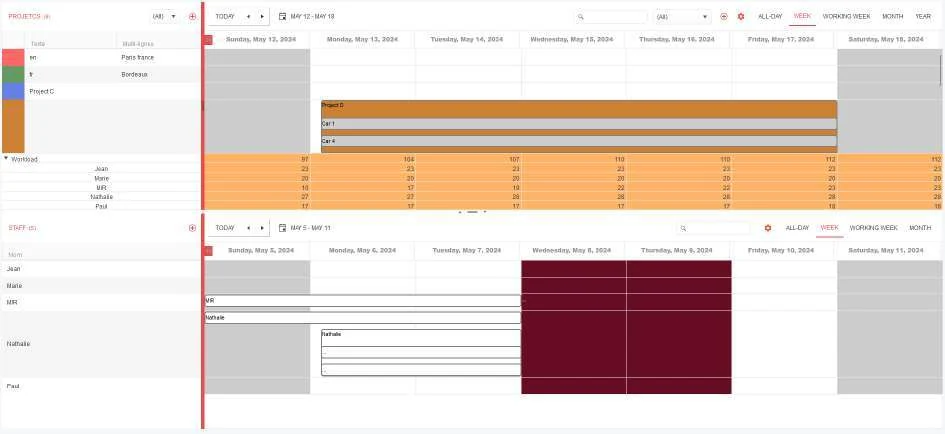Viewport: 945px width, 434px height.
Task: Click 'Marie' under Workload
Action: [101, 178]
